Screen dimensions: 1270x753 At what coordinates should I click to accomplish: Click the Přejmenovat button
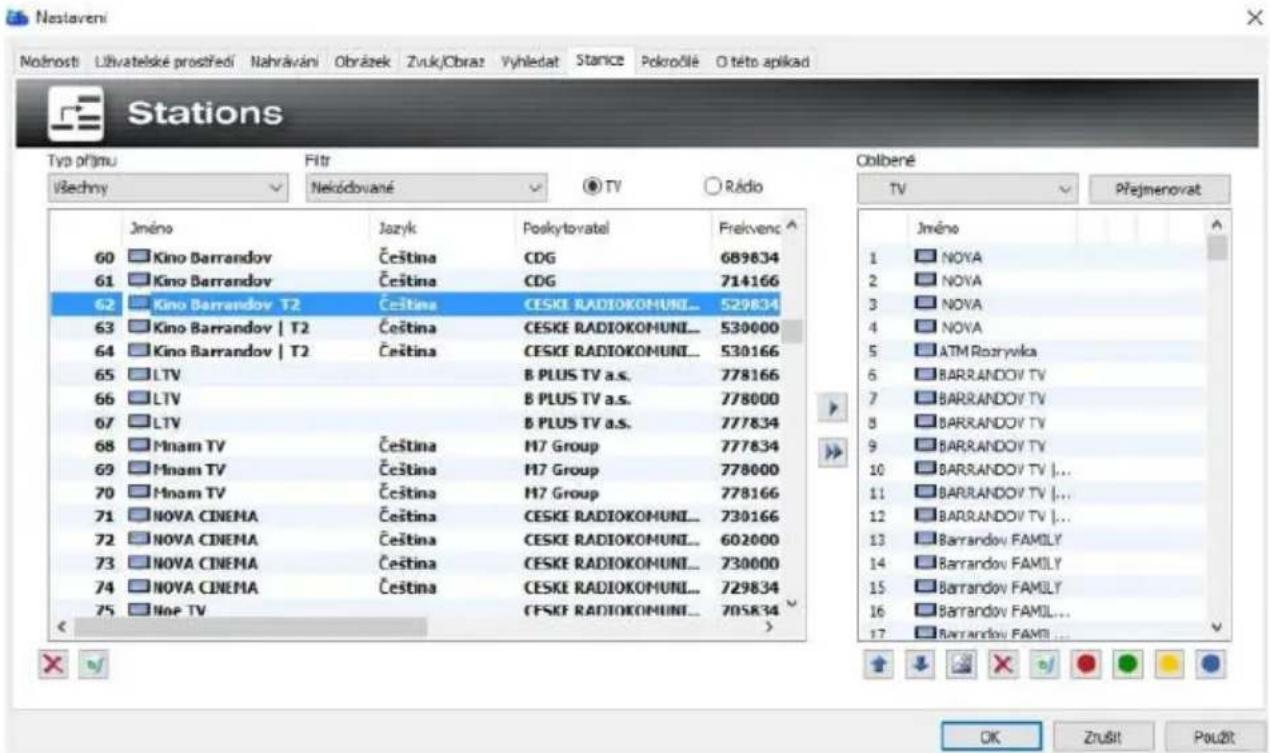1159,188
